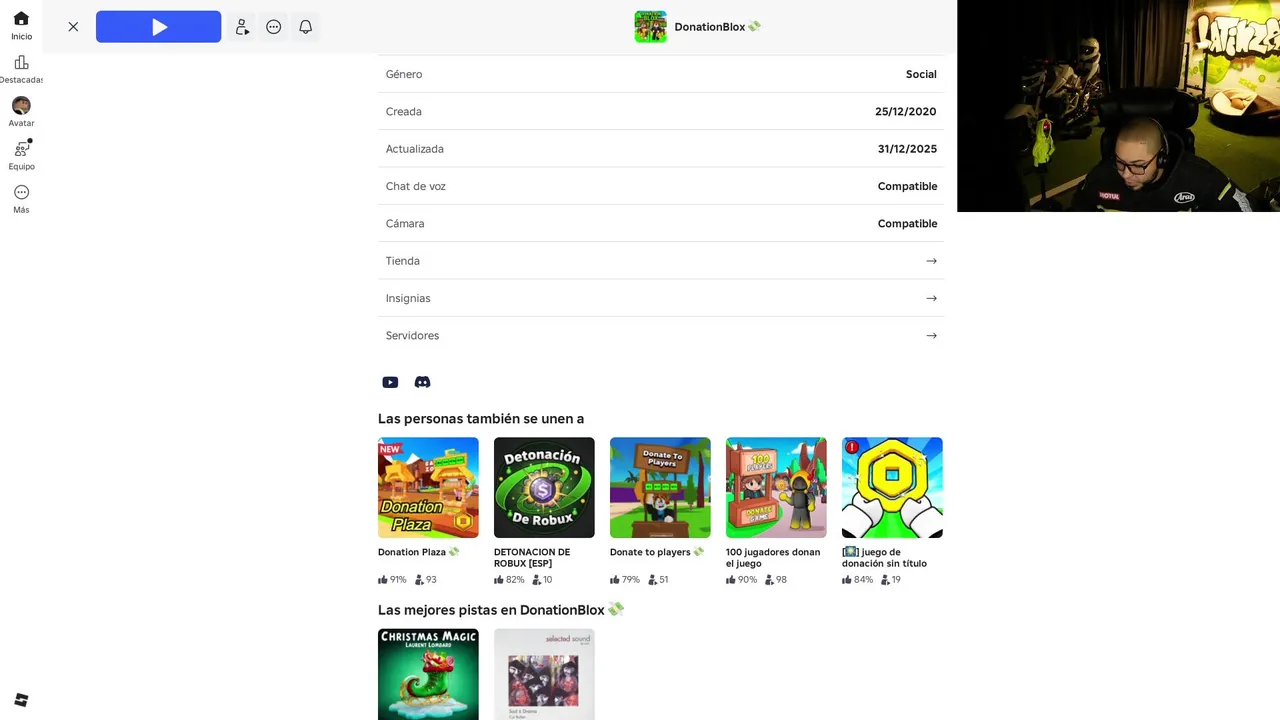The width and height of the screenshot is (1280, 720).
Task: Click the 79% rating under Donate to players
Action: point(625,580)
